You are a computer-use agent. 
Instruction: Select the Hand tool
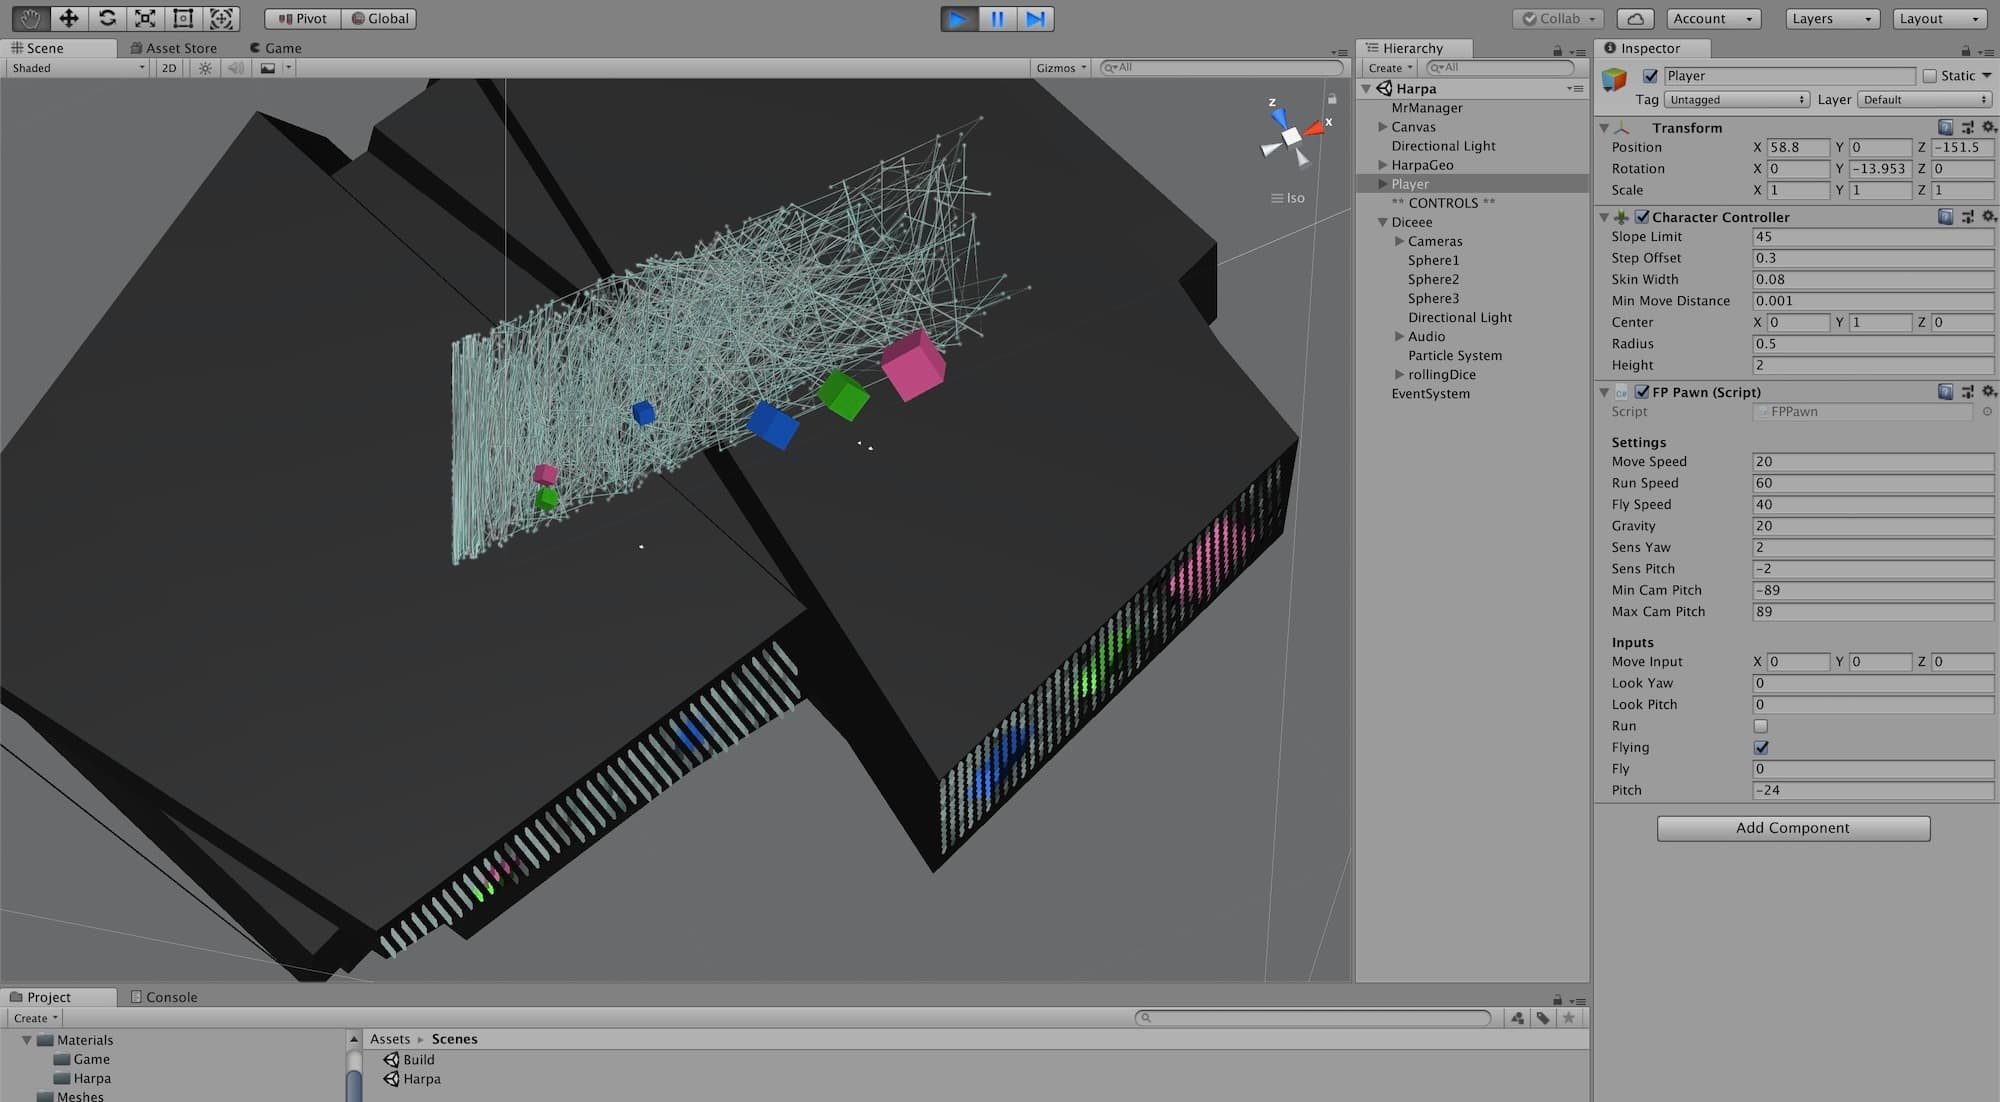click(30, 18)
